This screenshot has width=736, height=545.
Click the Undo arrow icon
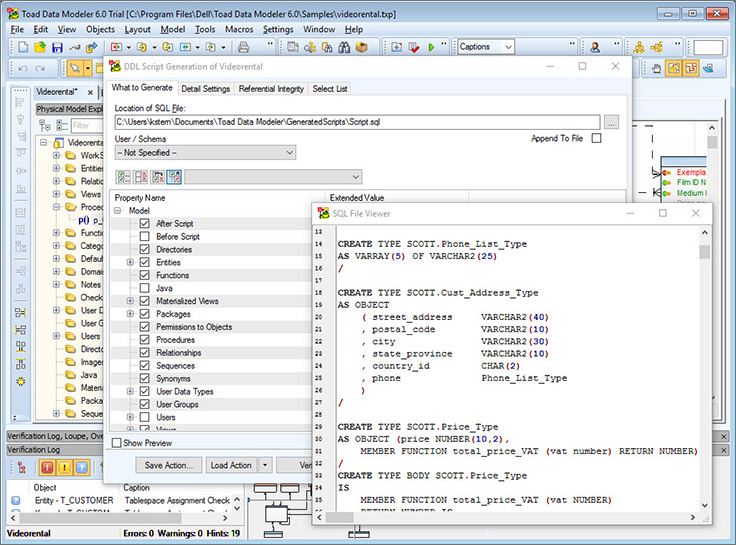point(23,69)
